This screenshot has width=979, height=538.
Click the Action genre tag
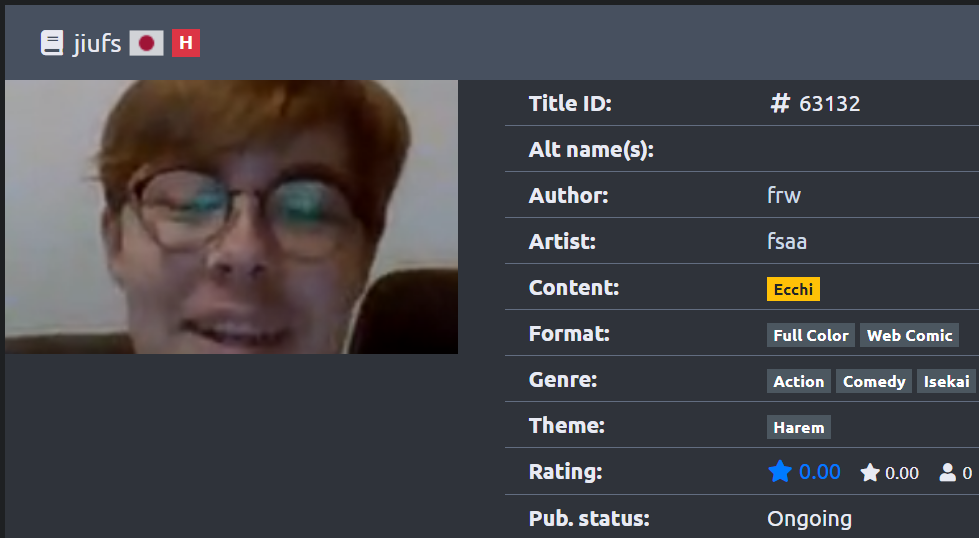pos(799,381)
